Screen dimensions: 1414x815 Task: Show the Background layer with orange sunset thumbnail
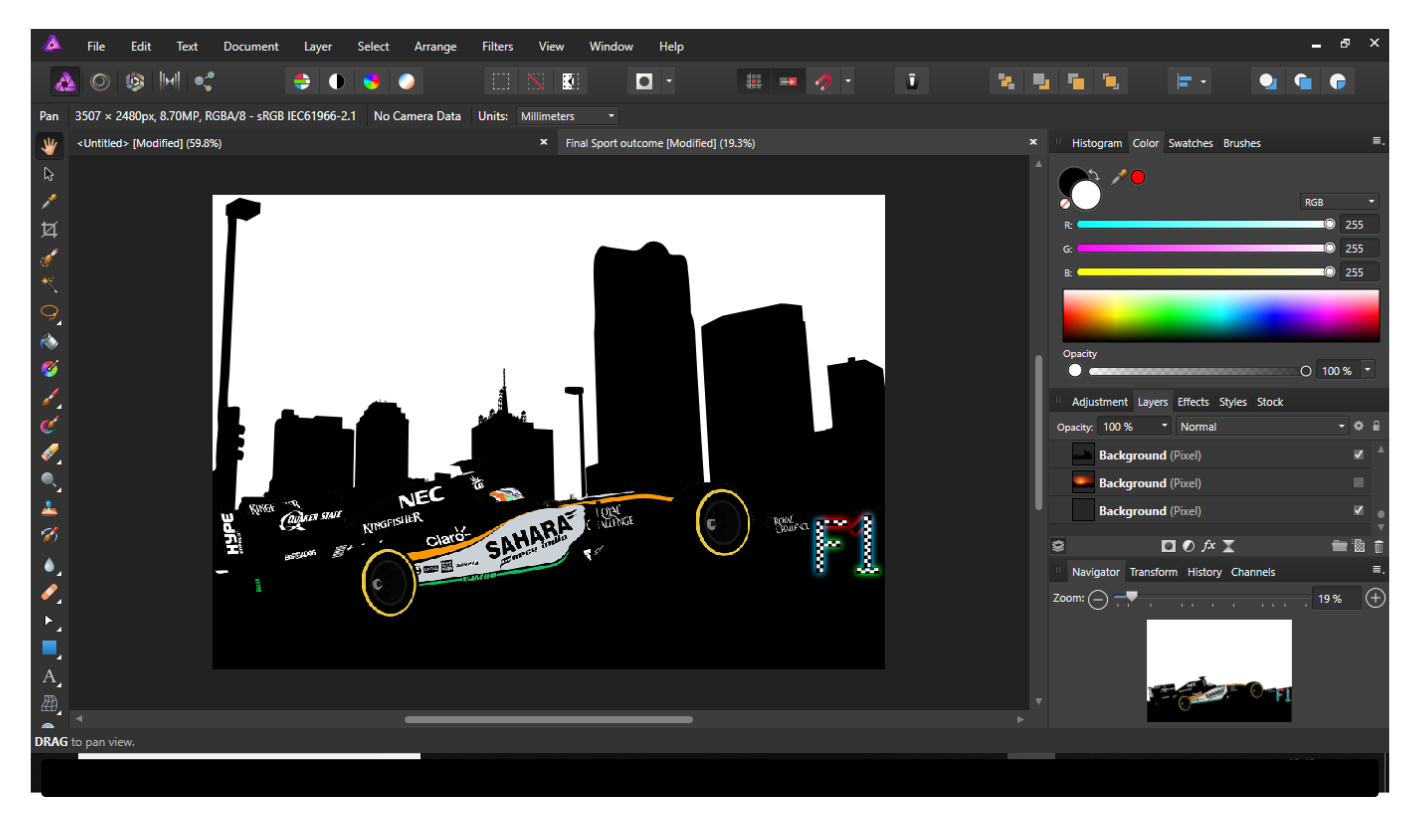click(x=1358, y=483)
